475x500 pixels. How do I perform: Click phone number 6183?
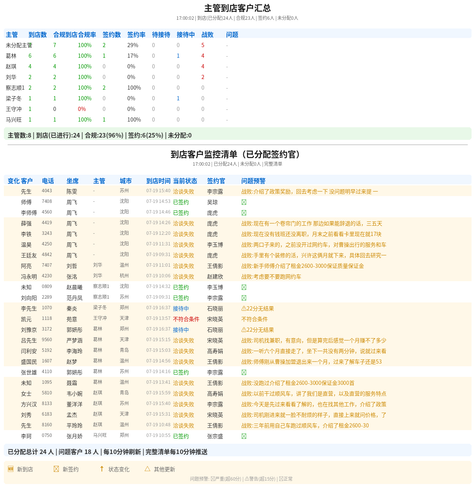(x=47, y=414)
